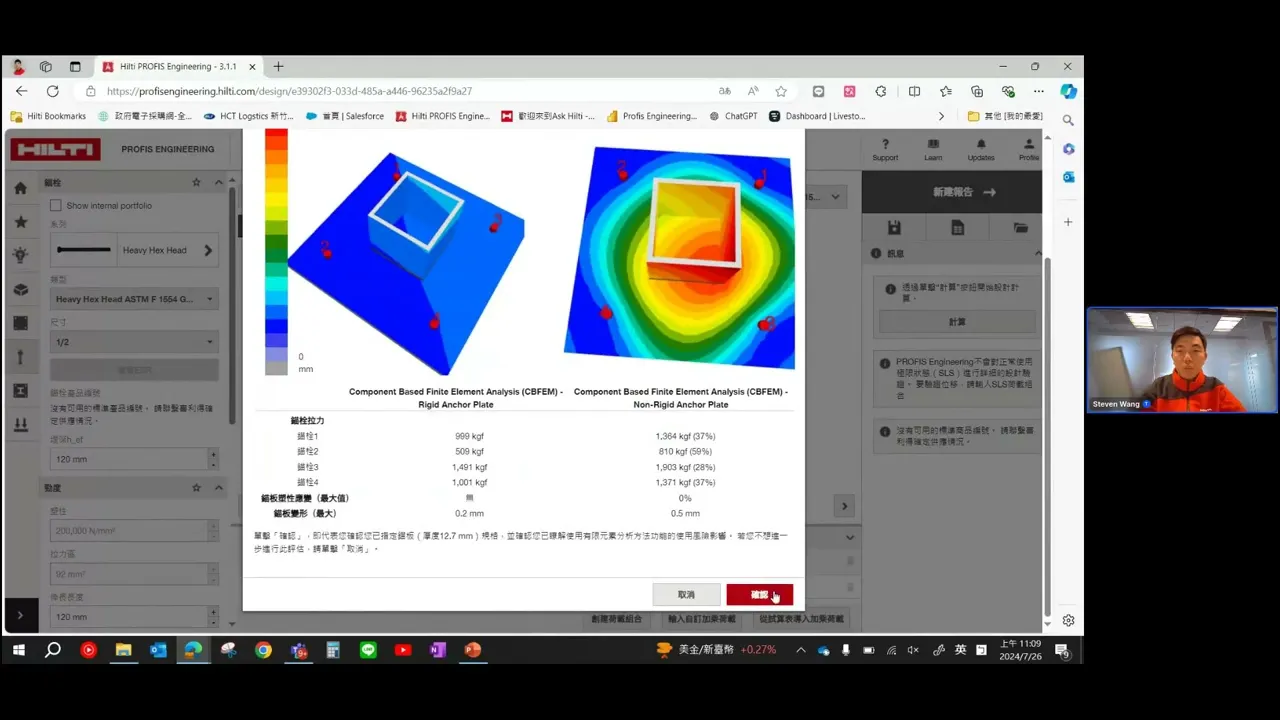Click the 創建荷載組合 button
Image resolution: width=1280 pixels, height=720 pixels.
click(615, 619)
